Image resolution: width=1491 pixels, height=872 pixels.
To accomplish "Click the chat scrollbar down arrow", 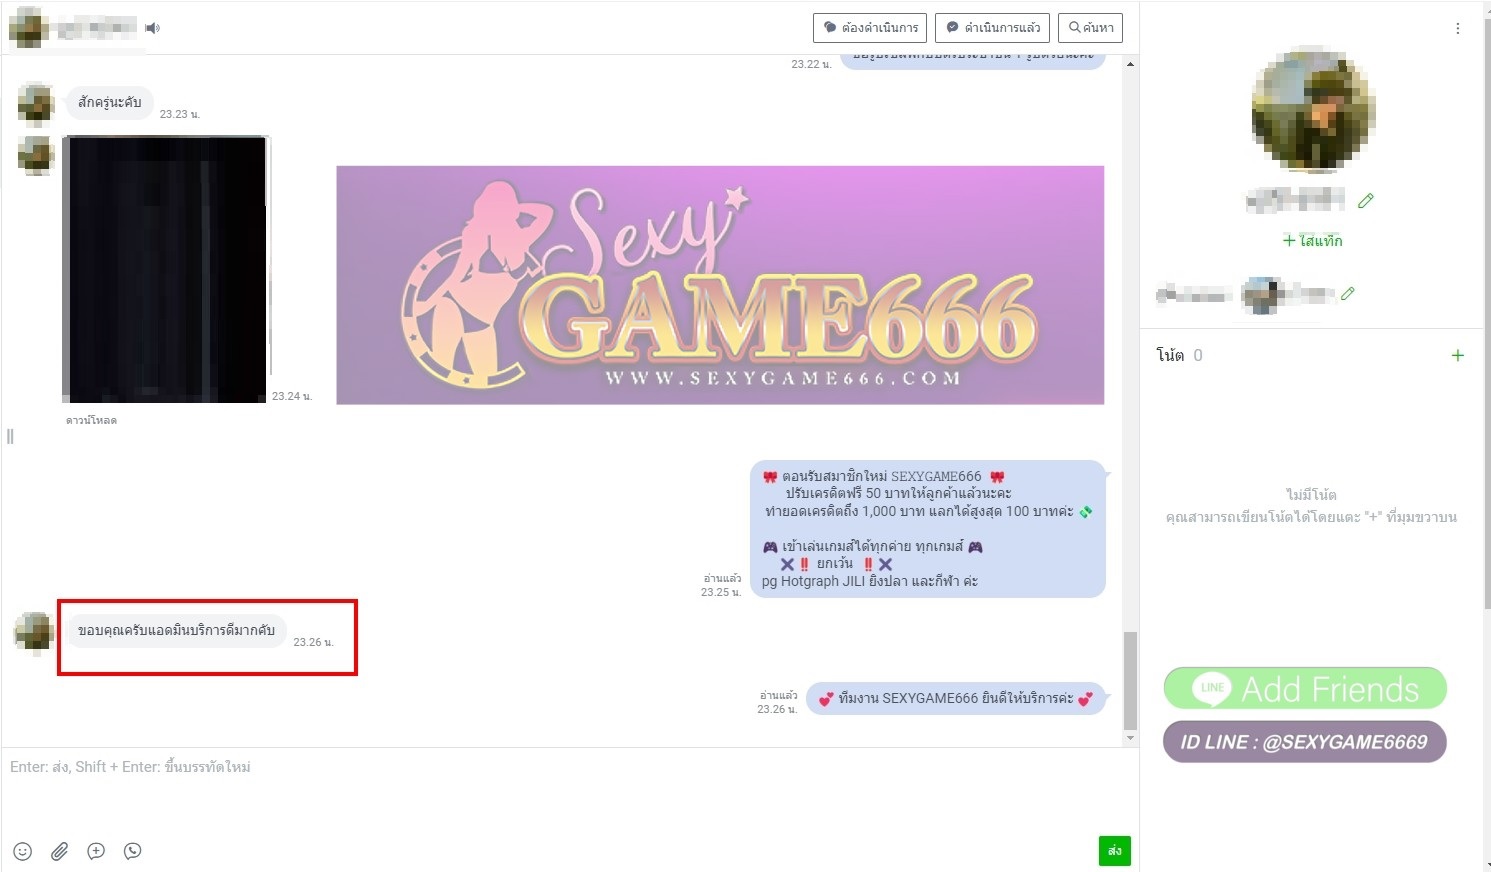I will [x=1130, y=738].
